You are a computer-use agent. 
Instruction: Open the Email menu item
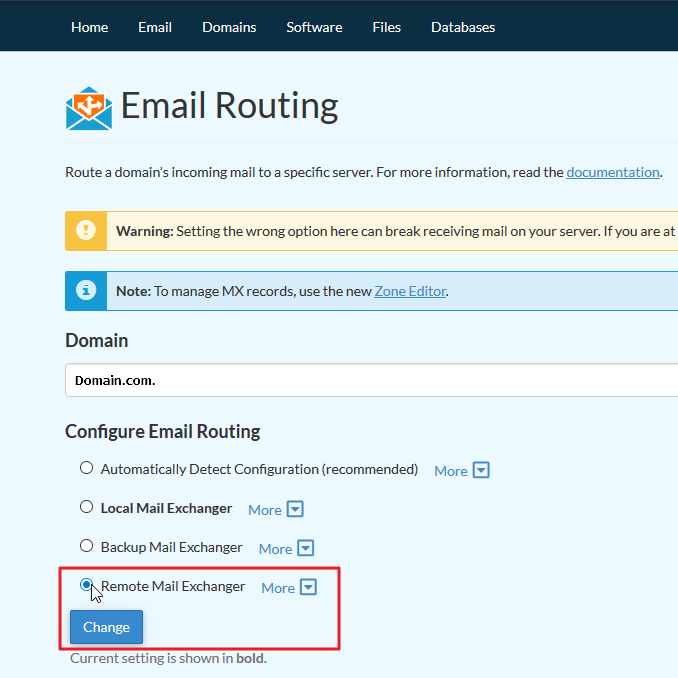[x=155, y=27]
